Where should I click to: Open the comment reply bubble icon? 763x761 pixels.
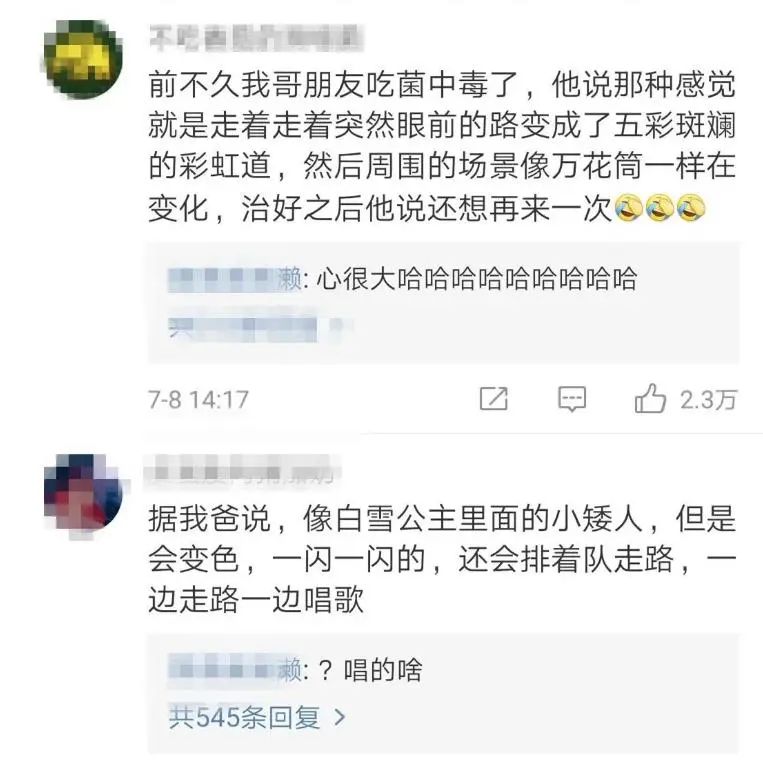572,399
